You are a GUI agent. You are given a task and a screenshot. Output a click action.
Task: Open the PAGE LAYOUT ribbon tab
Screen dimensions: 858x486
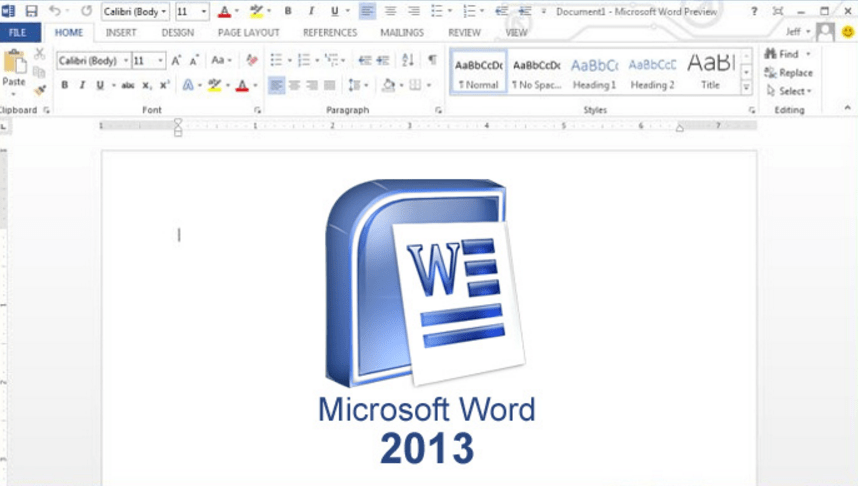pos(248,32)
